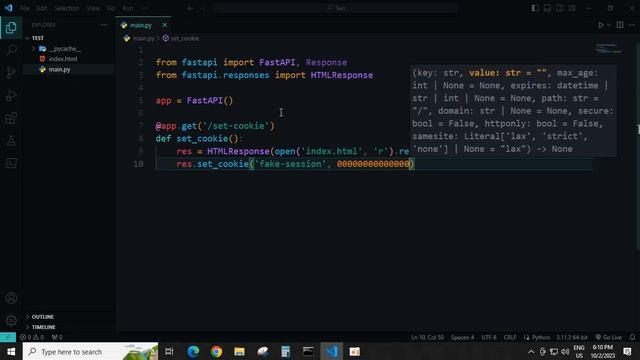The height and width of the screenshot is (360, 640).
Task: Show hidden system tray icons
Action: (x=531, y=351)
